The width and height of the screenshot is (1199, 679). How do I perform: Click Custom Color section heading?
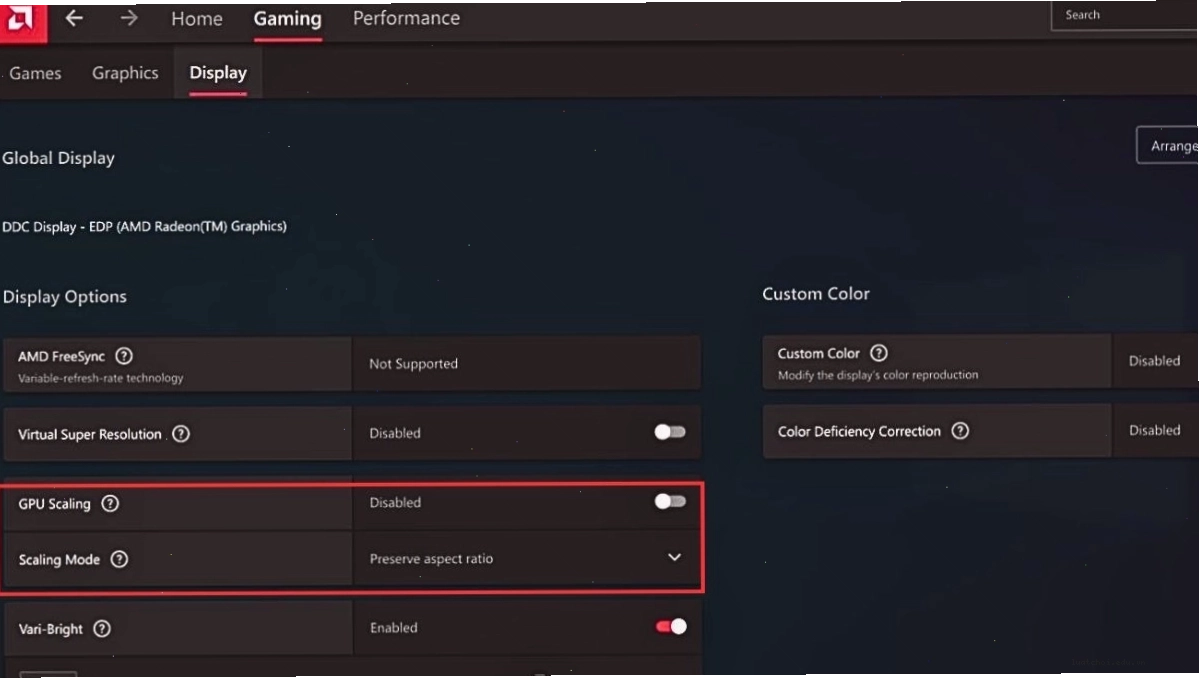(x=816, y=294)
